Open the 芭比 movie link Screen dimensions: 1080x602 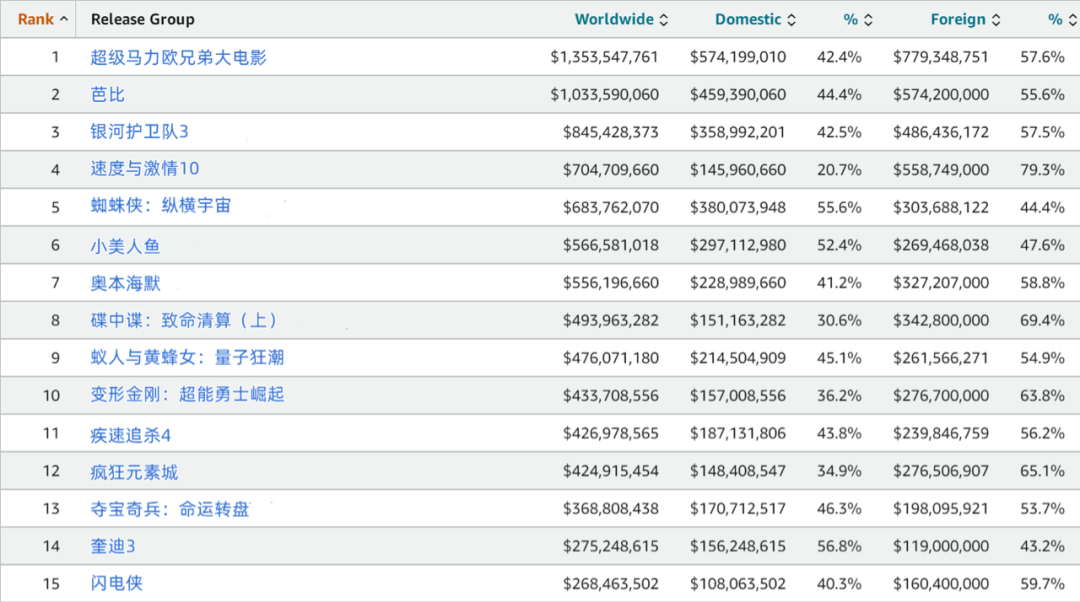click(x=108, y=95)
